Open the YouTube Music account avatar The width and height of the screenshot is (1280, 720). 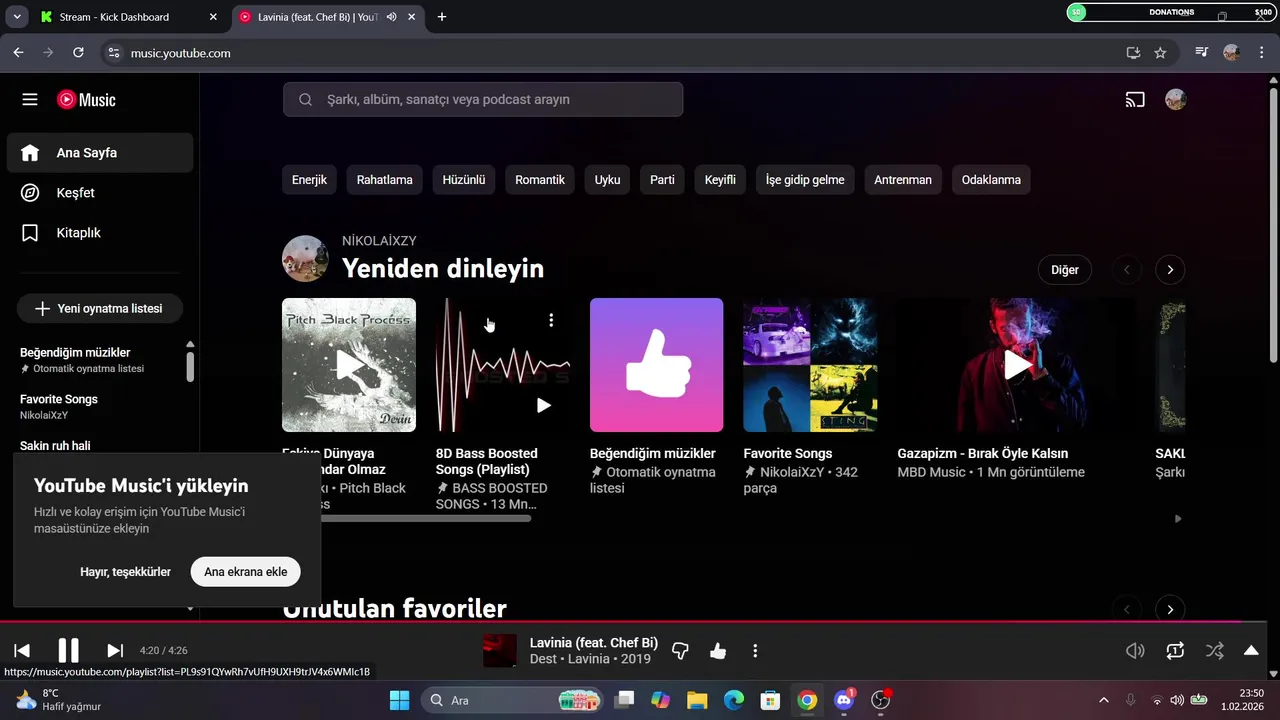point(1176,99)
